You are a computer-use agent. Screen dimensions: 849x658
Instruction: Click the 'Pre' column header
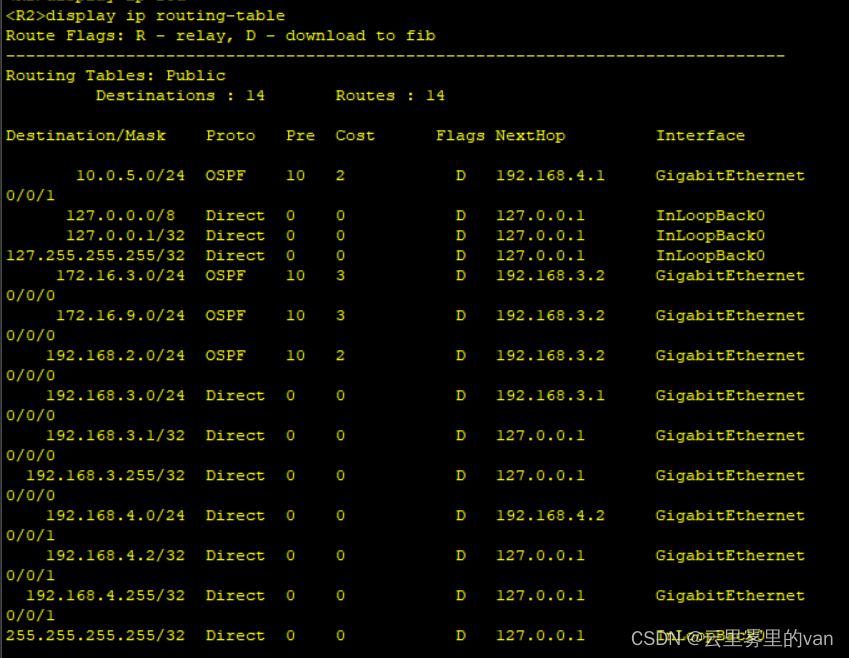[300, 135]
